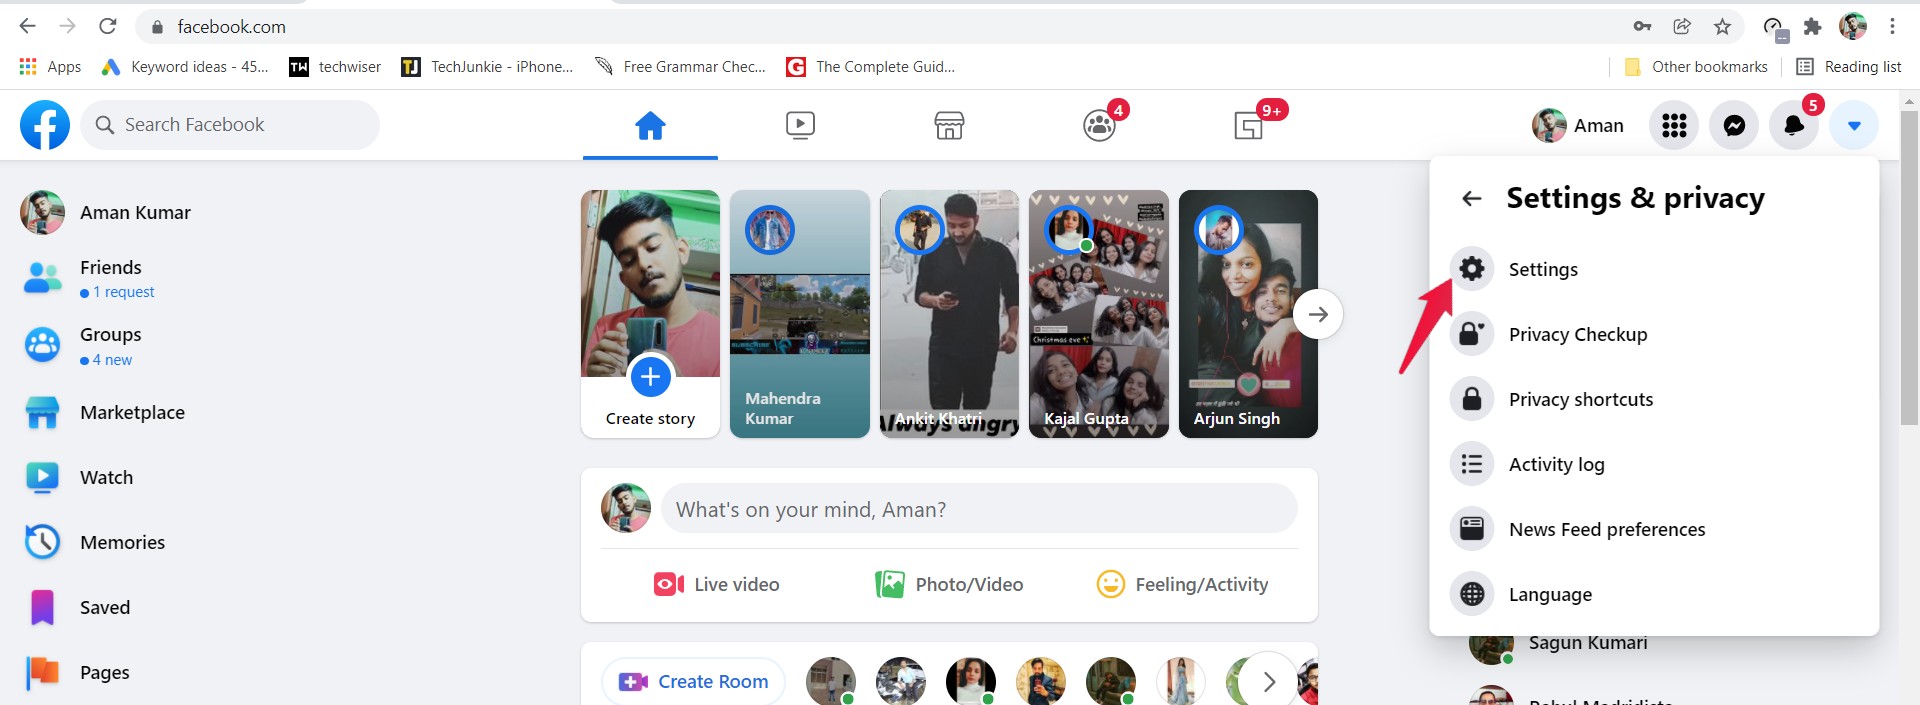Start a Live video post
This screenshot has width=1920, height=705.
click(x=716, y=584)
